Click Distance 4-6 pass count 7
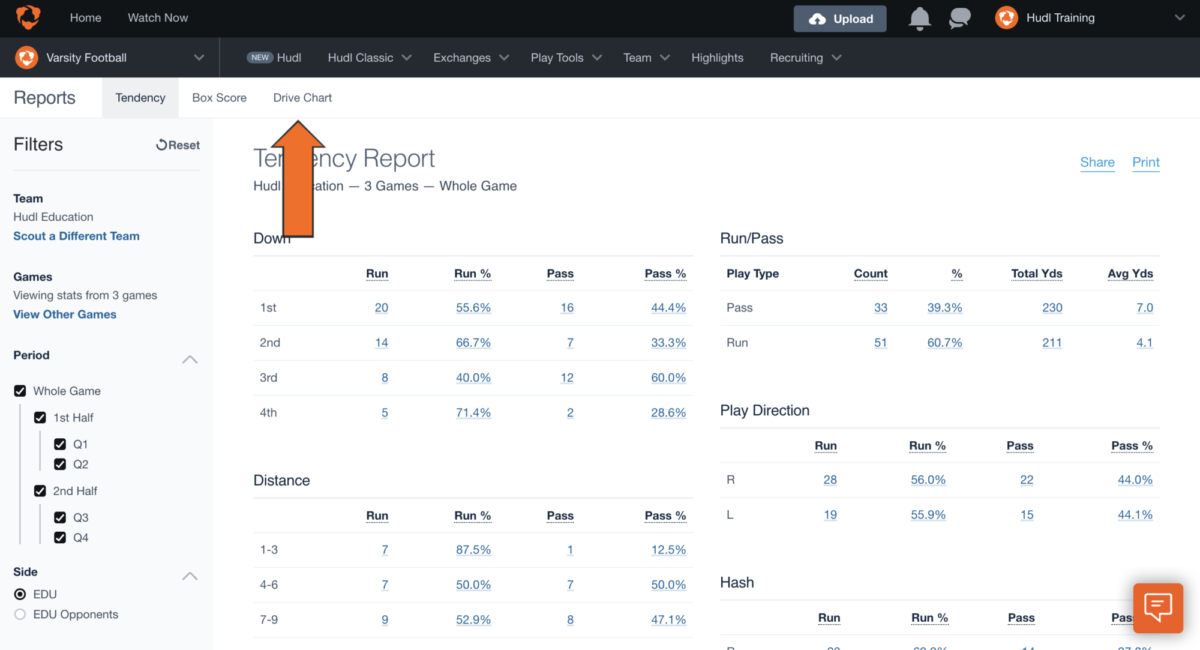Viewport: 1200px width, 650px height. 570,585
